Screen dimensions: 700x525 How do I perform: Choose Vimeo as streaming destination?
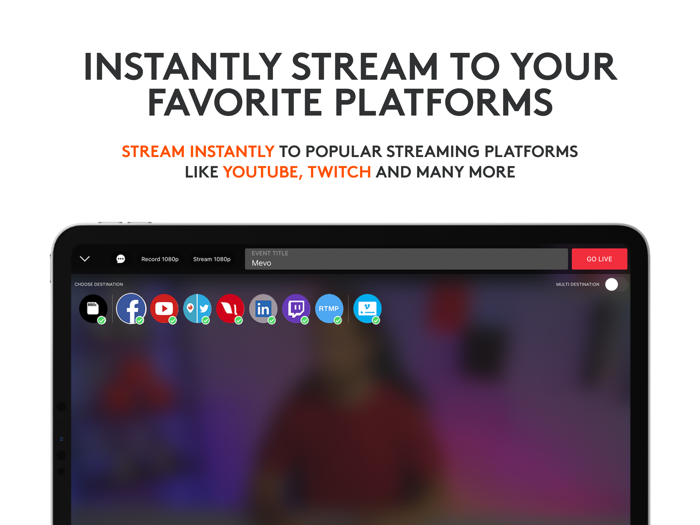tap(367, 308)
